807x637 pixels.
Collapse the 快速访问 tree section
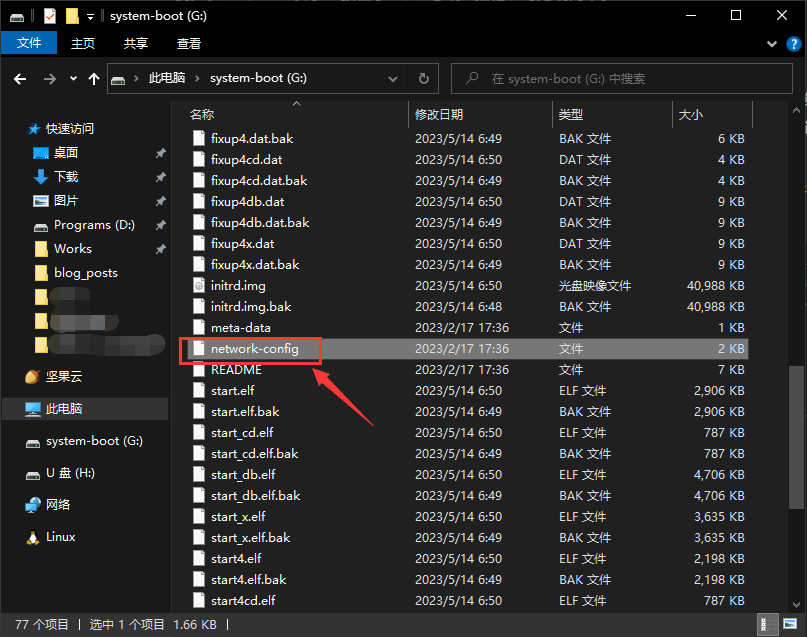point(21,129)
